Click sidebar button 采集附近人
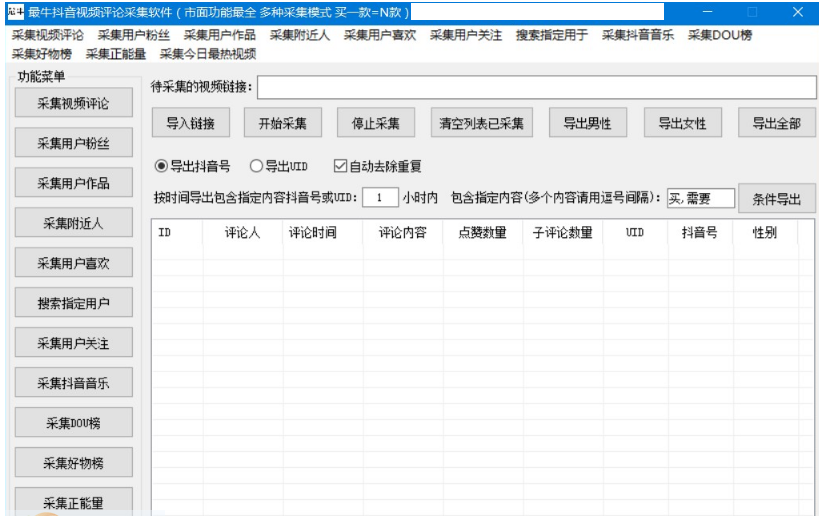 click(x=73, y=222)
